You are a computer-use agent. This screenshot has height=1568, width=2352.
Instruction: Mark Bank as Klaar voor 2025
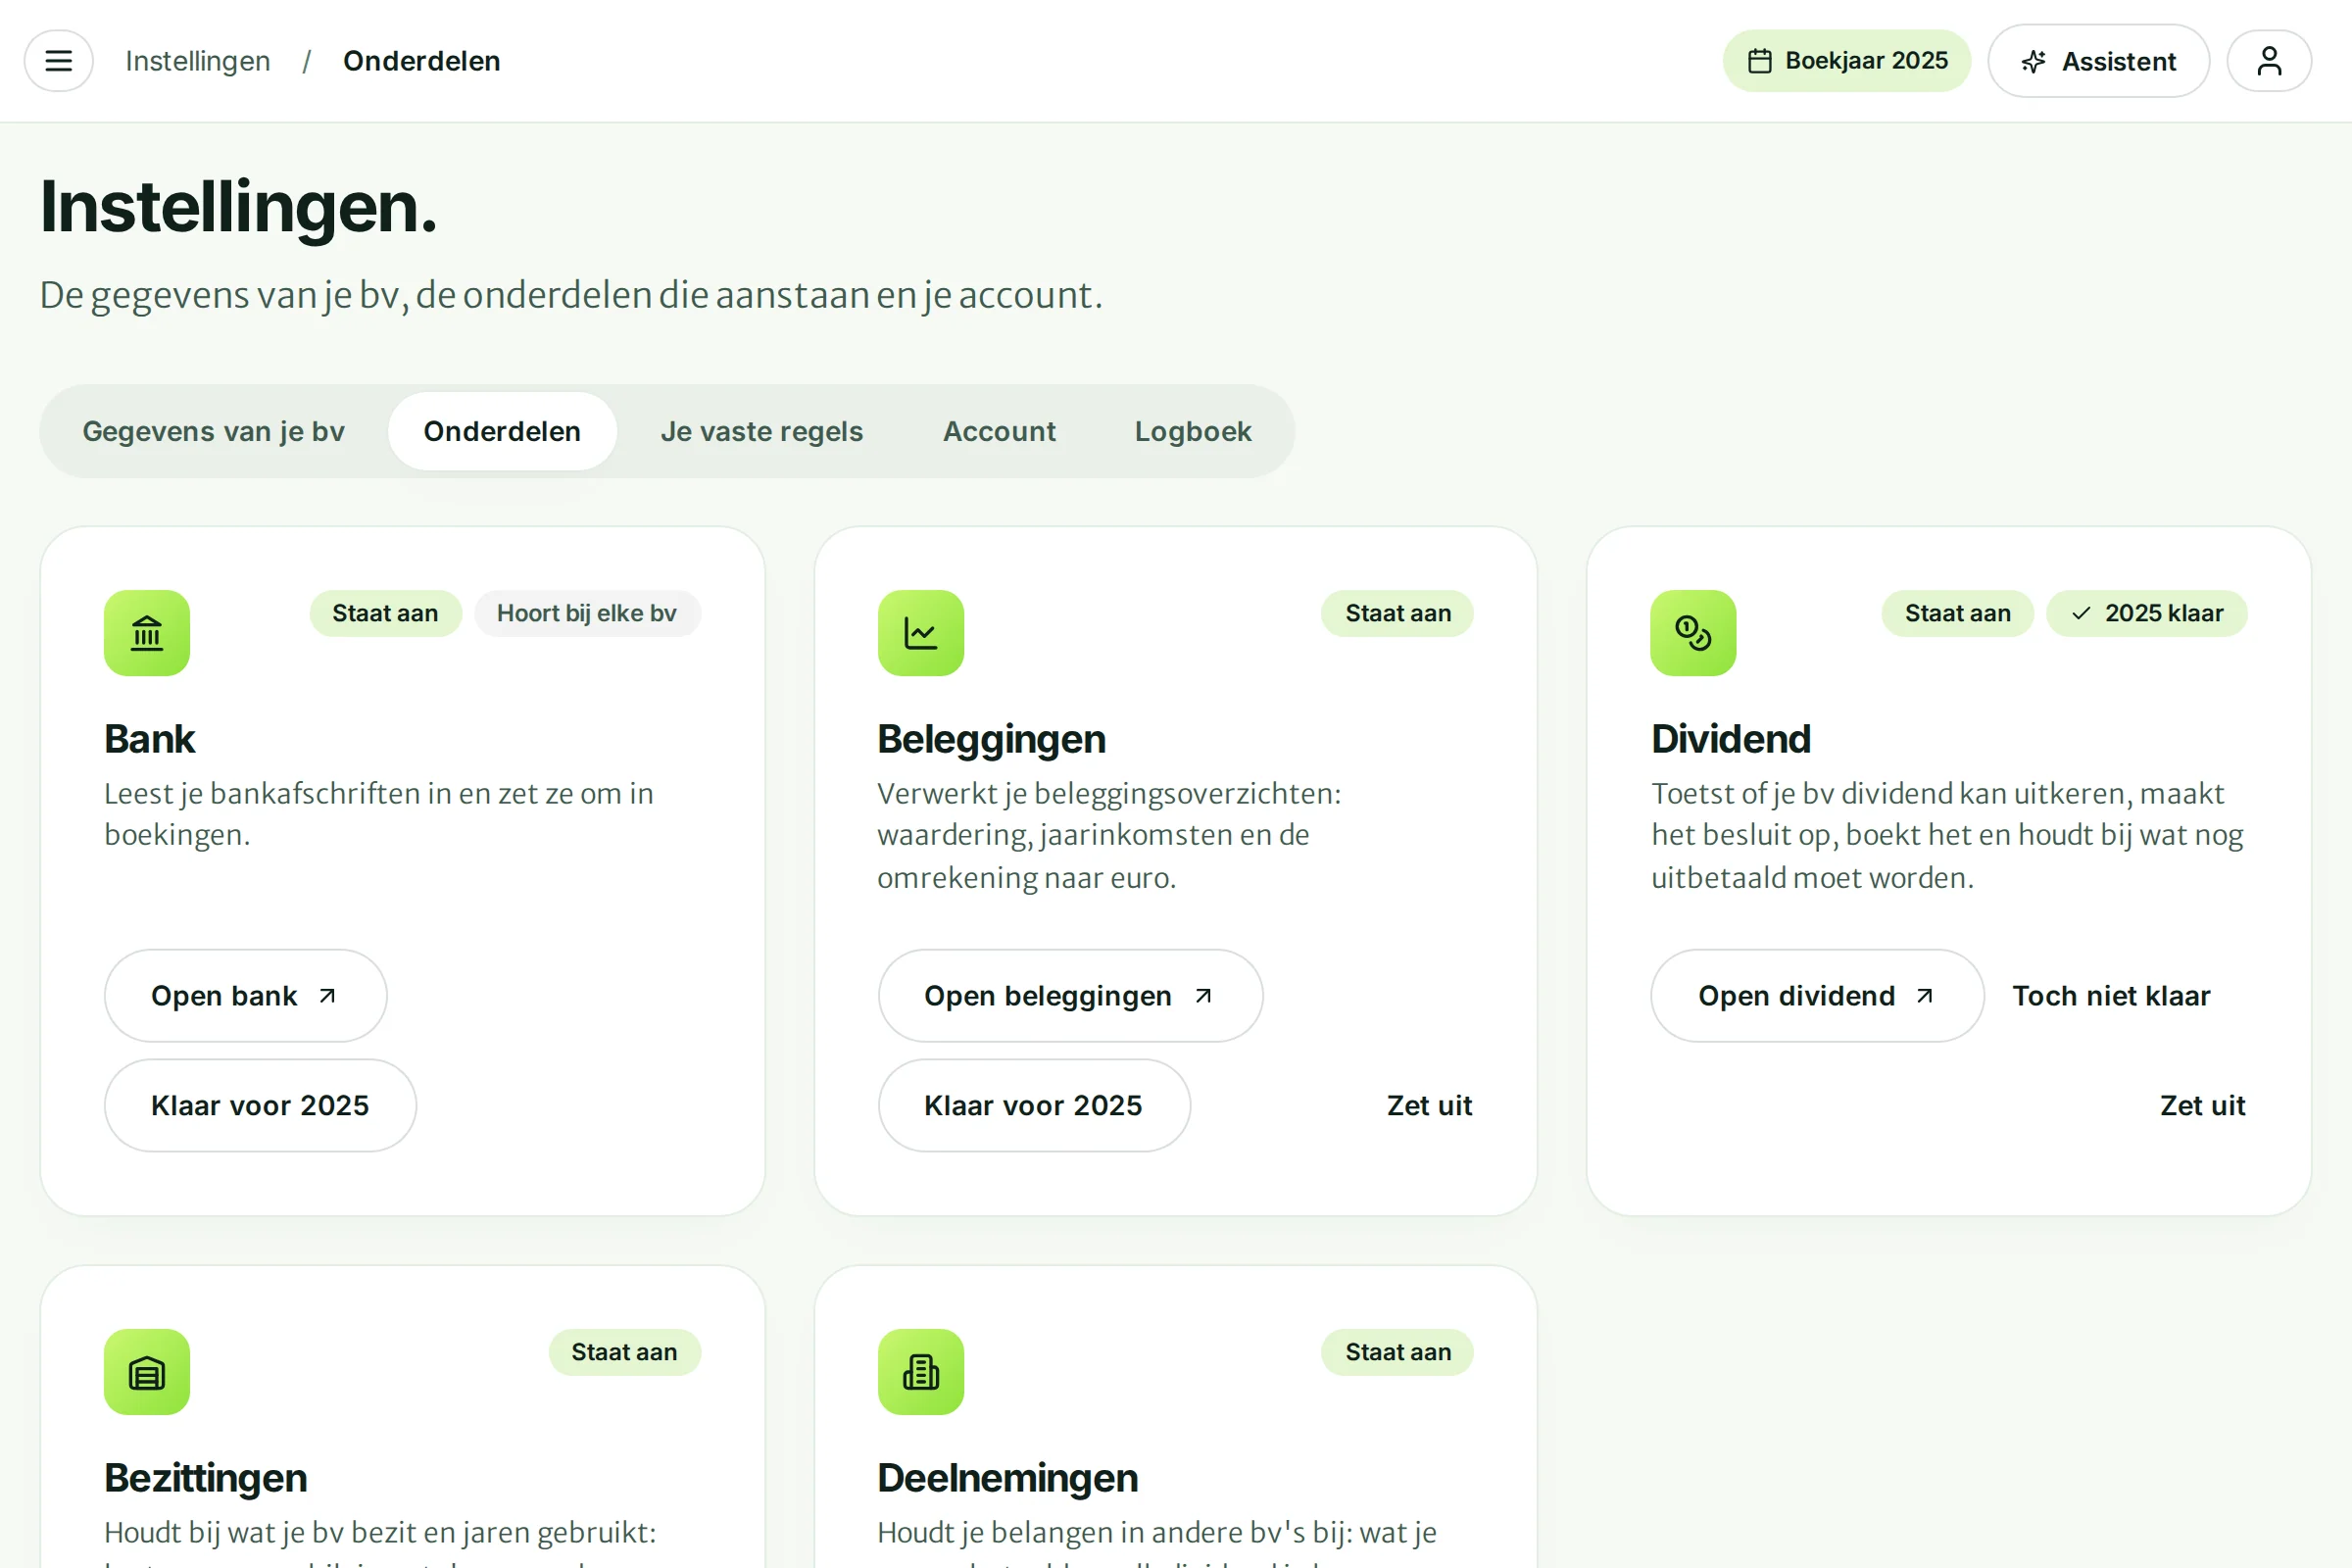click(x=260, y=1105)
